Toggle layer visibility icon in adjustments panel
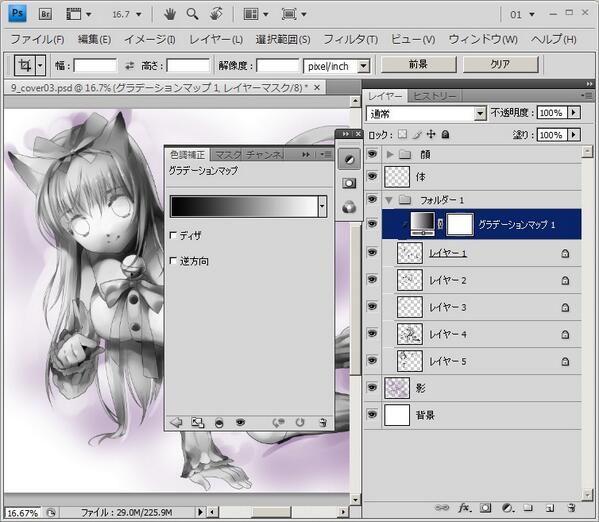Viewport: 599px width, 522px height. [240, 422]
